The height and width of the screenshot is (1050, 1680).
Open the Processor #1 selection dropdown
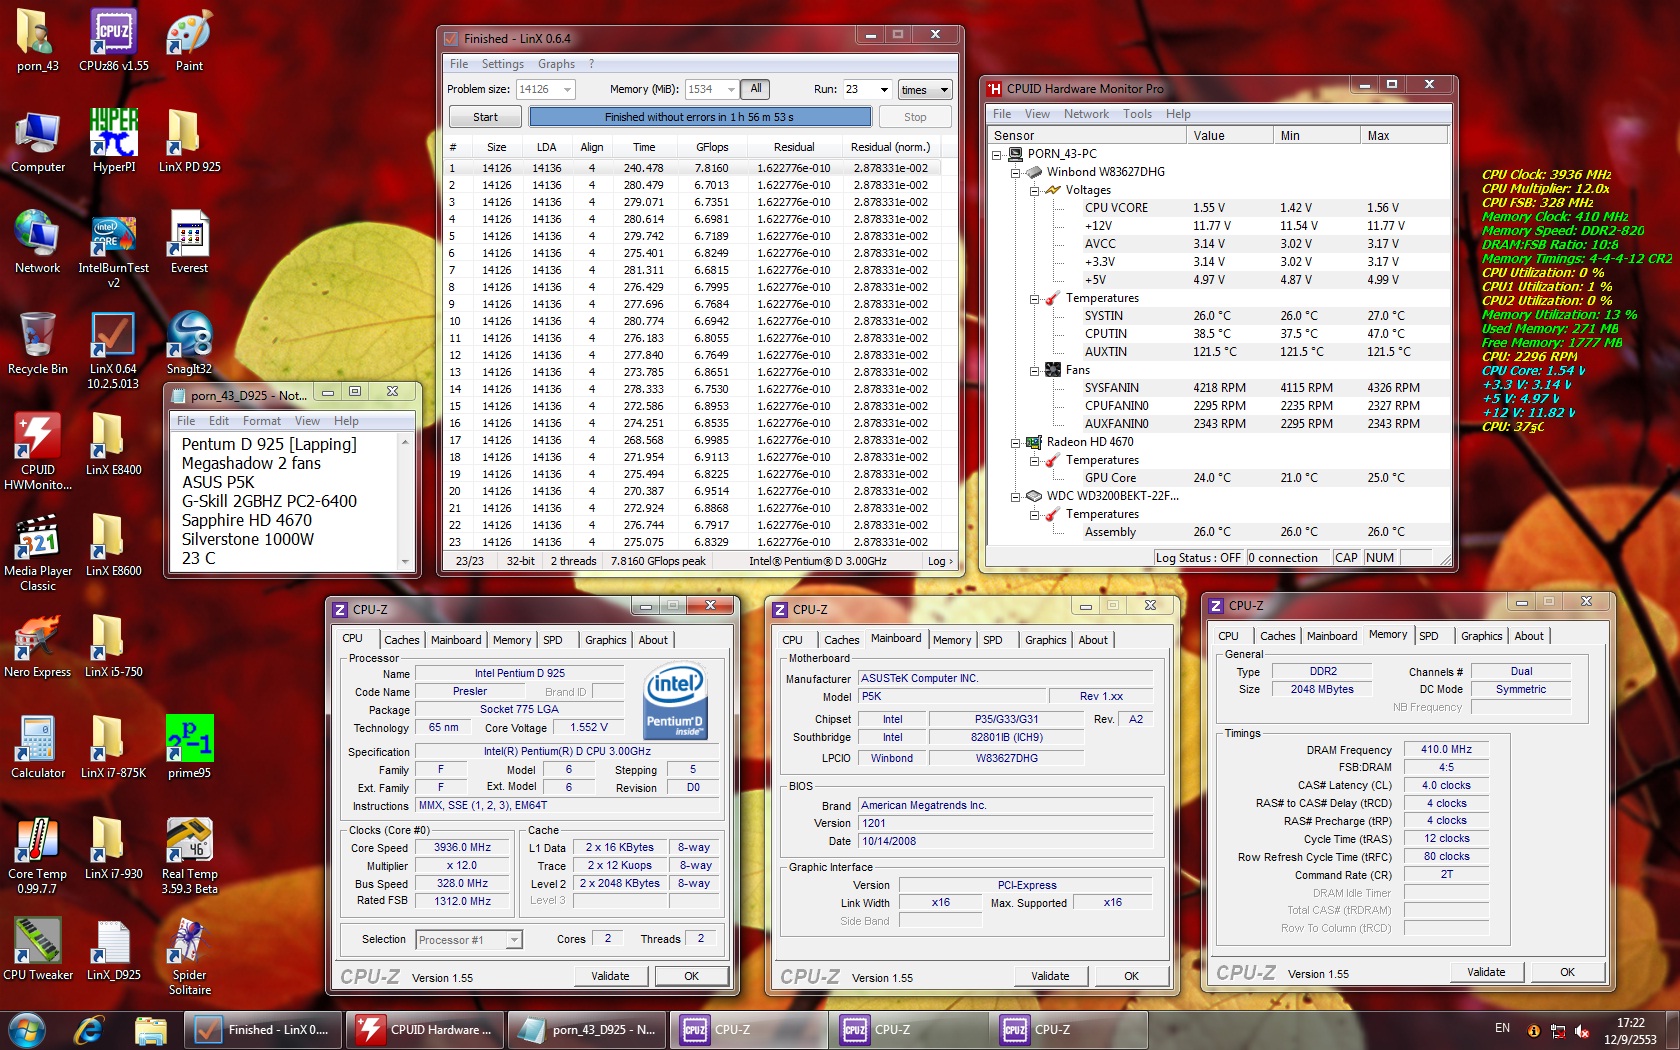click(x=514, y=940)
